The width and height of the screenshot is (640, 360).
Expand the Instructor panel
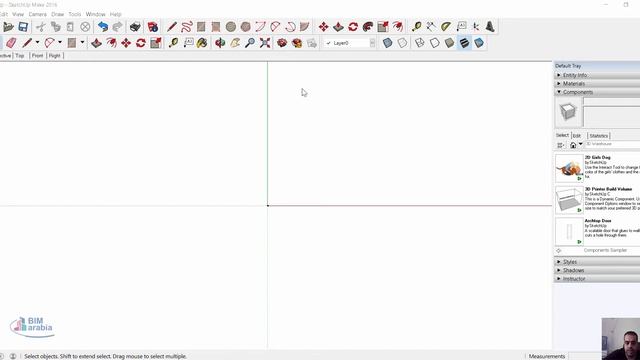coord(597,279)
